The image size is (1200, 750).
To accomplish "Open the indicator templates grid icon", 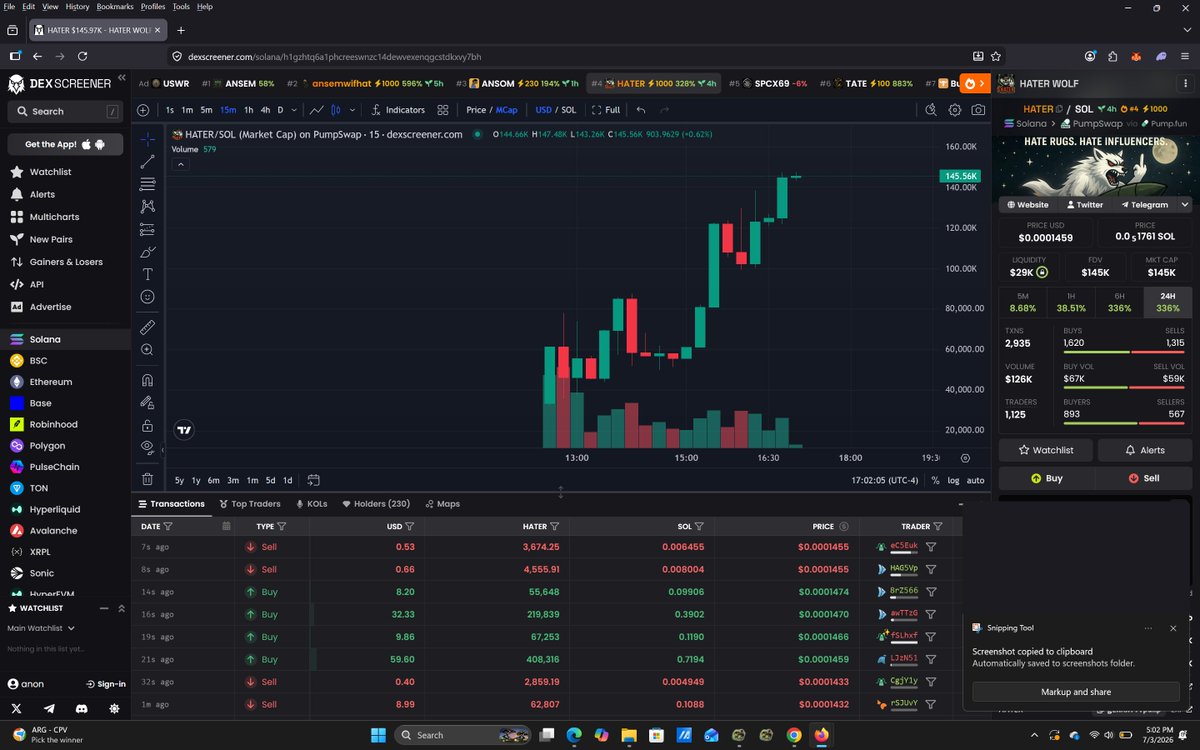I will click(443, 110).
